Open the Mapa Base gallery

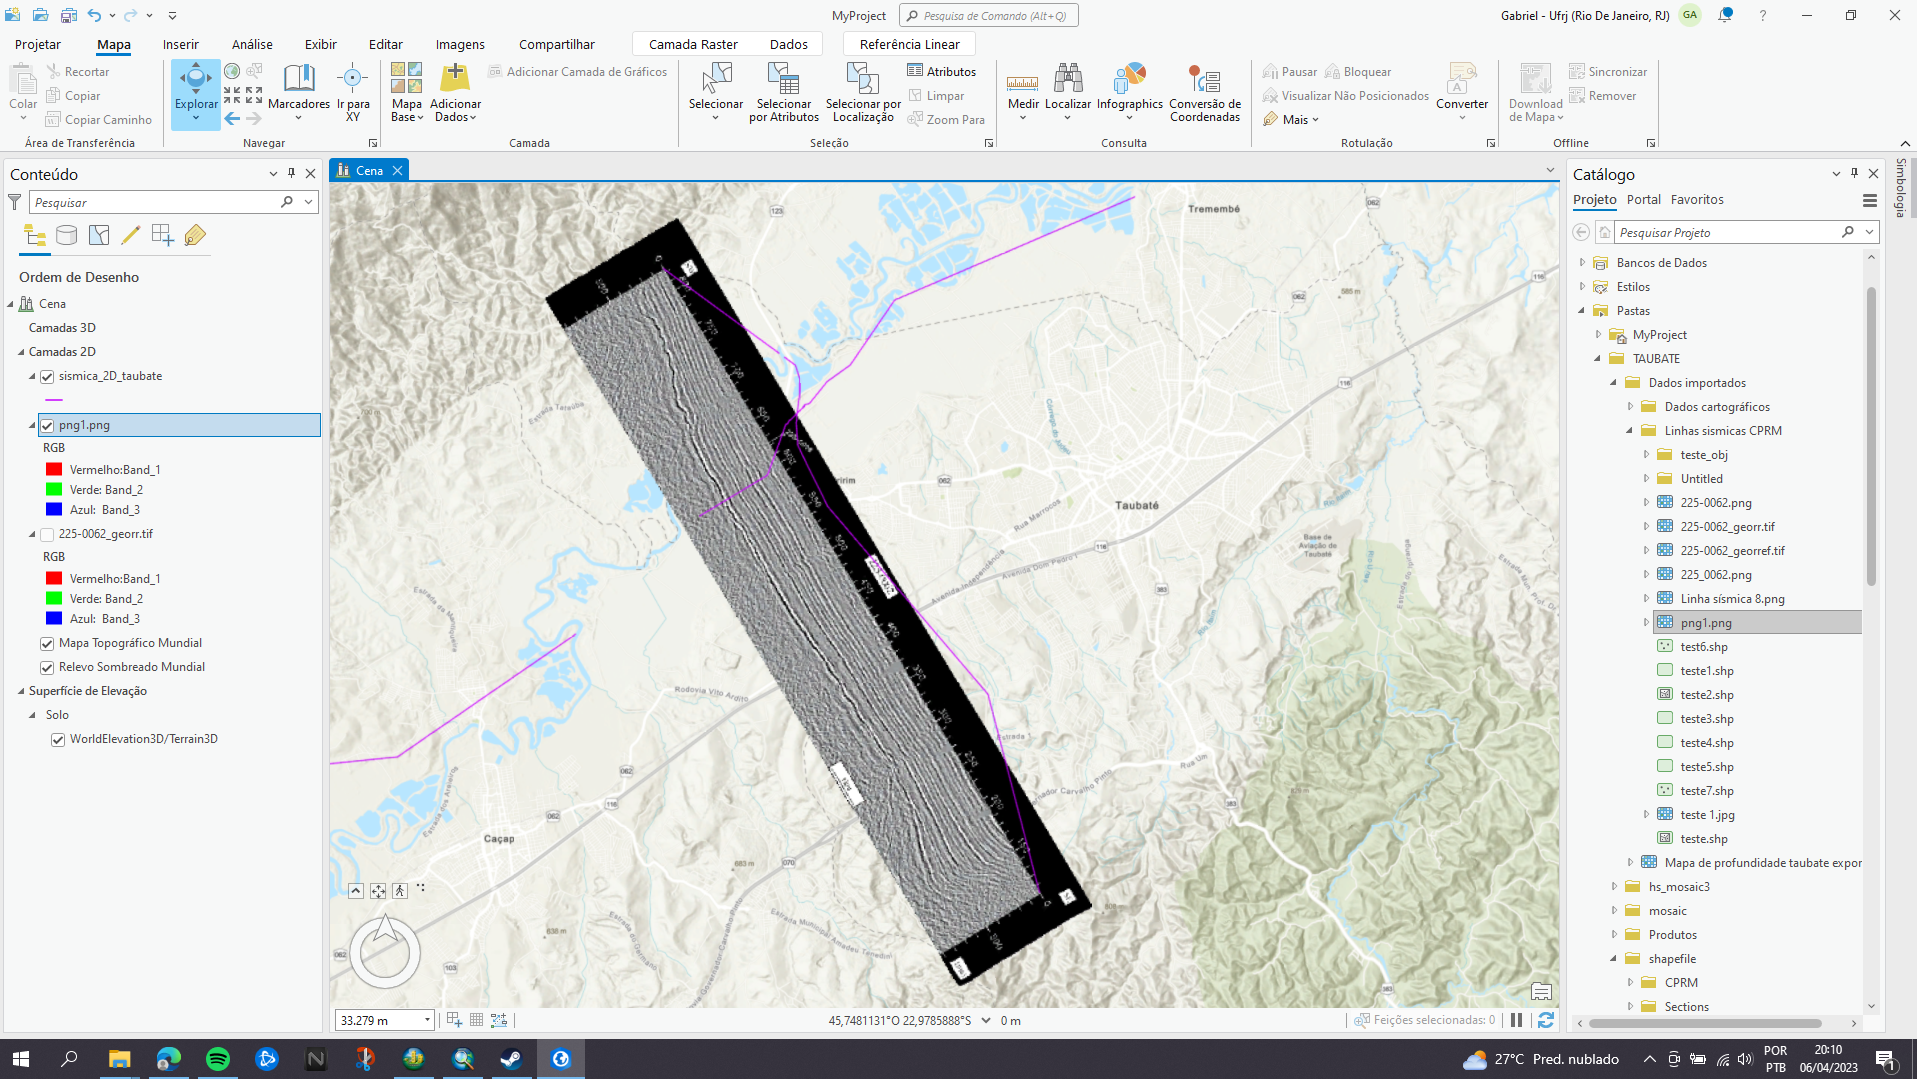[407, 92]
